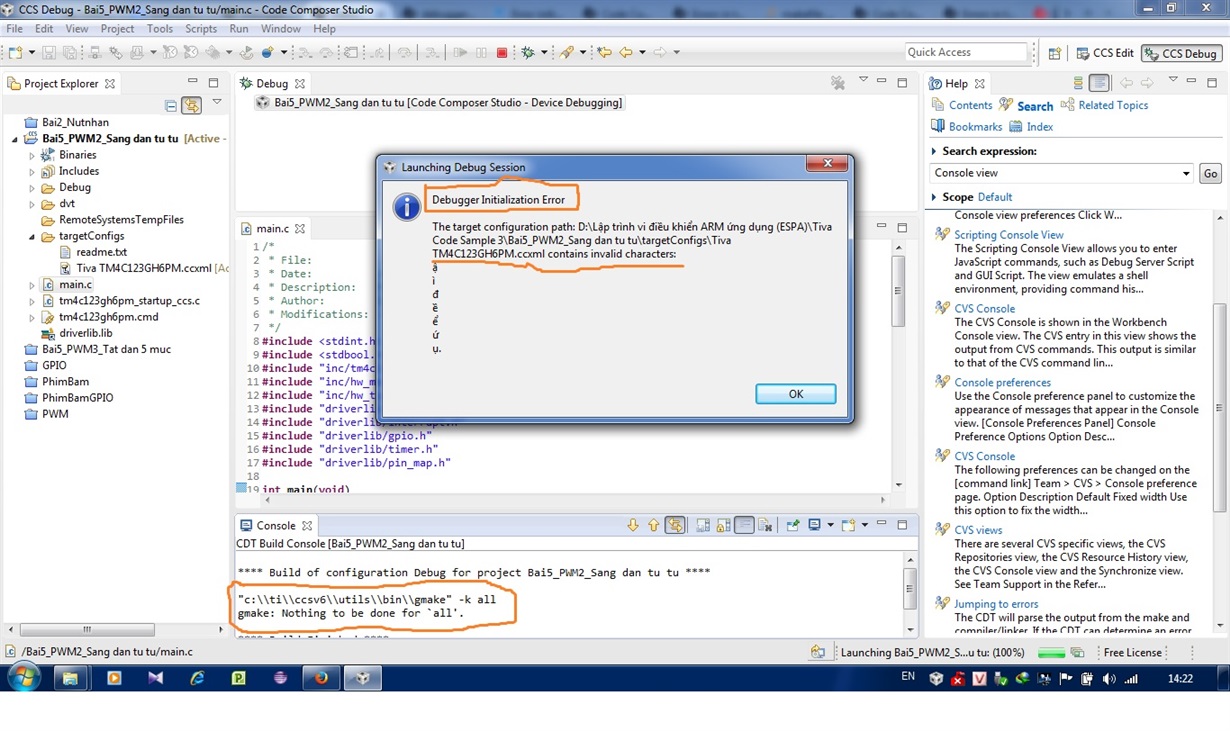The image size is (1230, 731).
Task: Open Scripting Console View help result
Action: coord(1009,235)
